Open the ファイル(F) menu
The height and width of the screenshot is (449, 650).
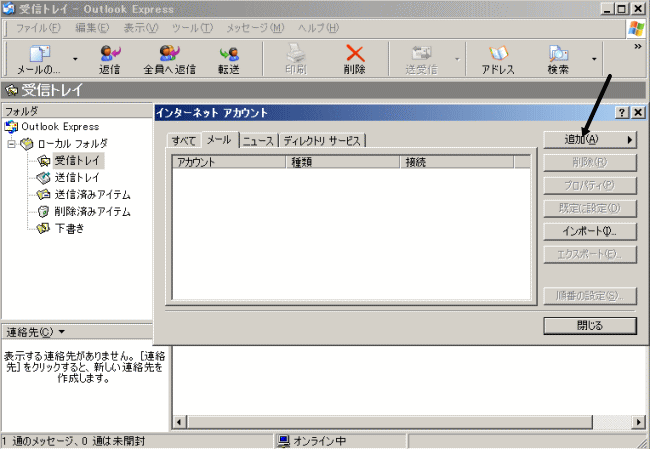pyautogui.click(x=38, y=28)
